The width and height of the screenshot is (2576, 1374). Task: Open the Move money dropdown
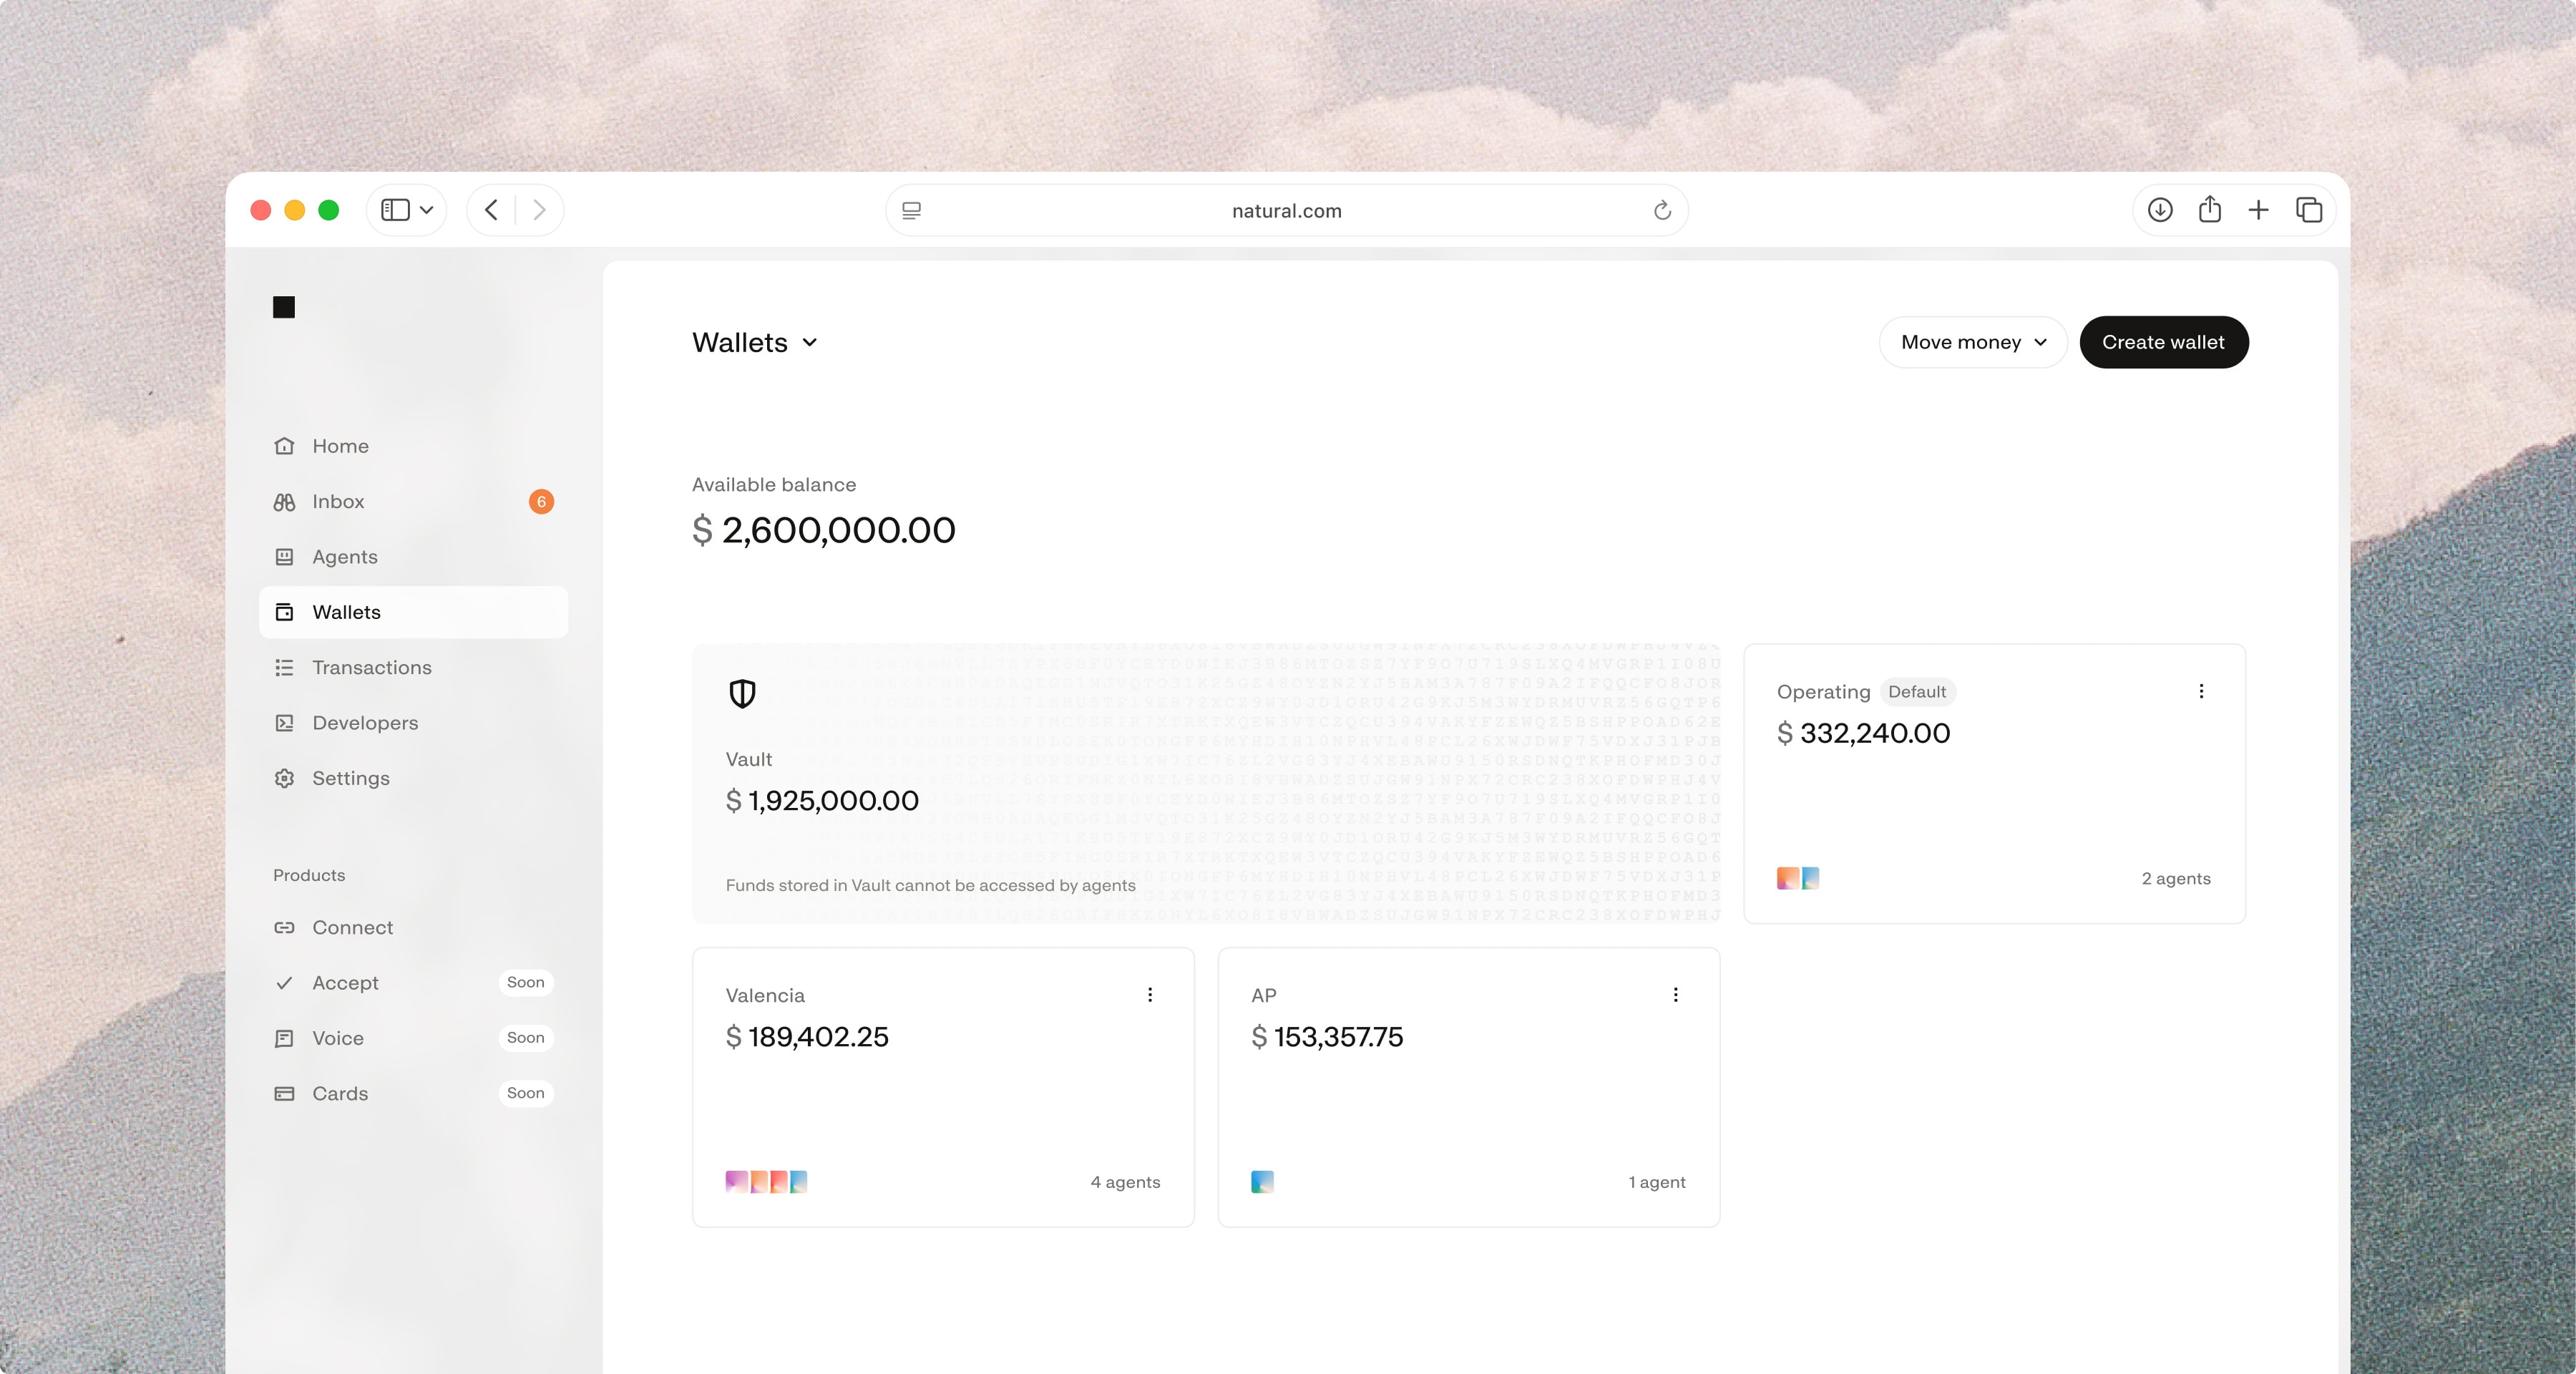pos(1973,343)
